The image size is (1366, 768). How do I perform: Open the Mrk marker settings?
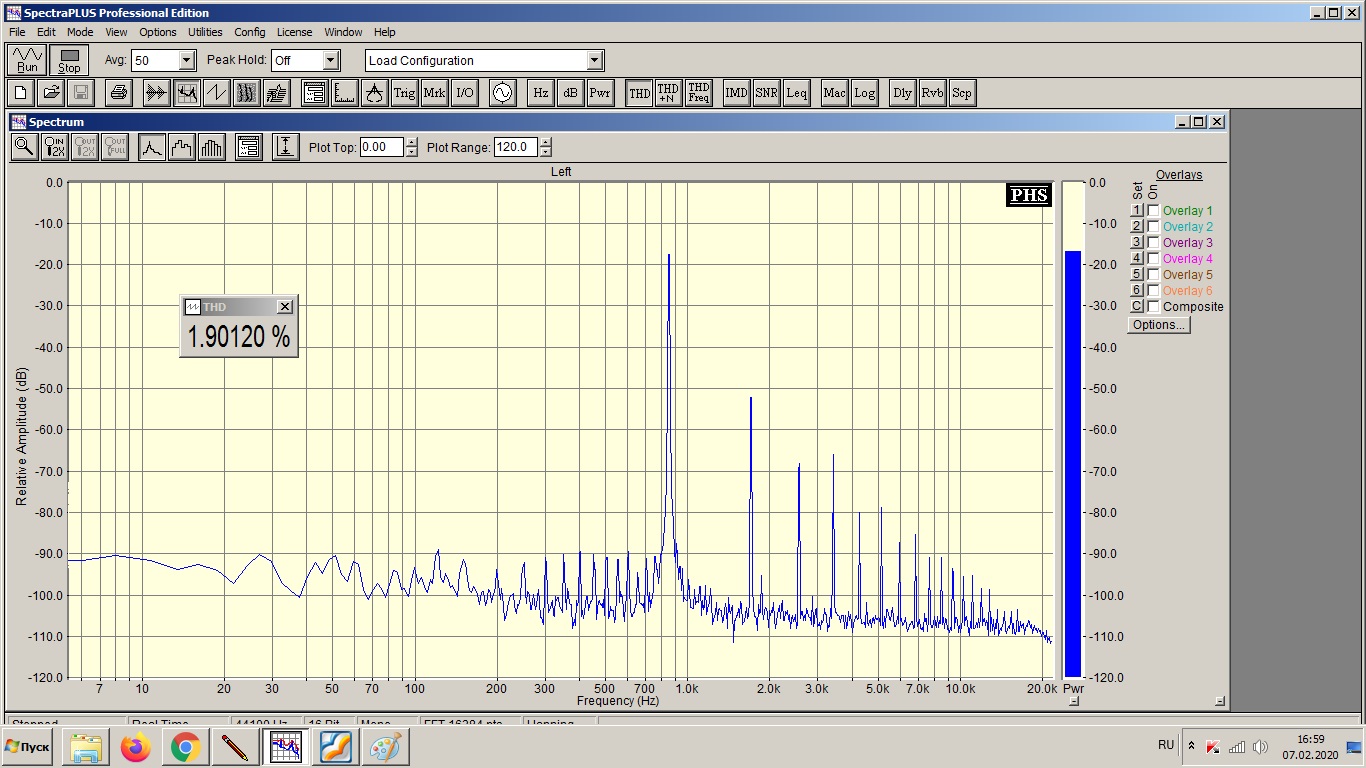point(435,93)
